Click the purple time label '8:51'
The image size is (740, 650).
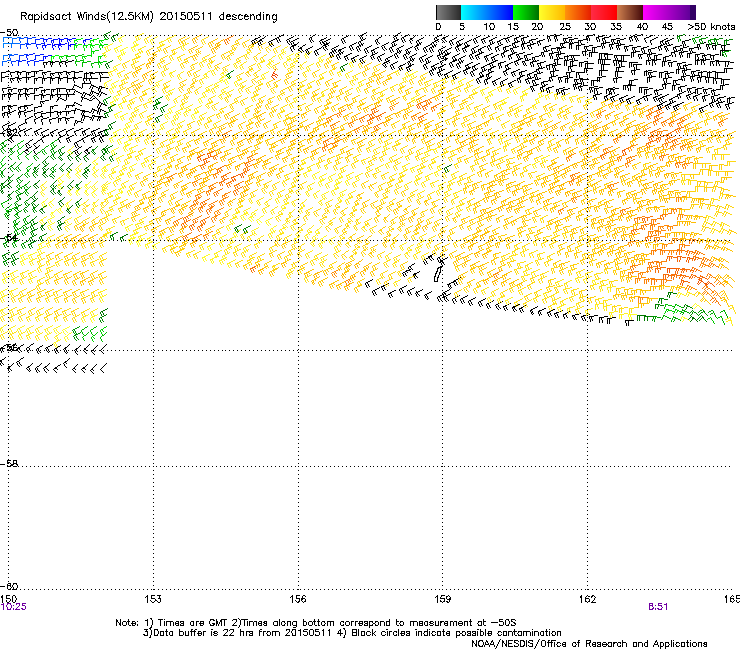tap(658, 607)
